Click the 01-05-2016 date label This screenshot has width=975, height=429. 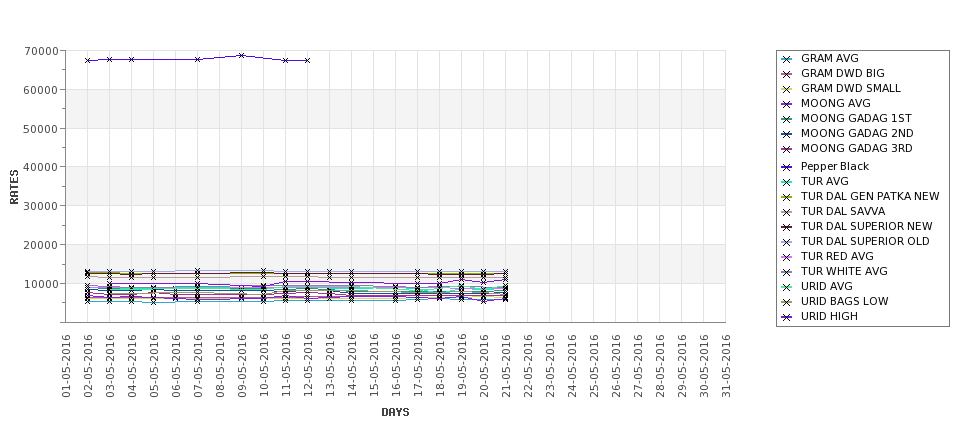click(x=66, y=366)
